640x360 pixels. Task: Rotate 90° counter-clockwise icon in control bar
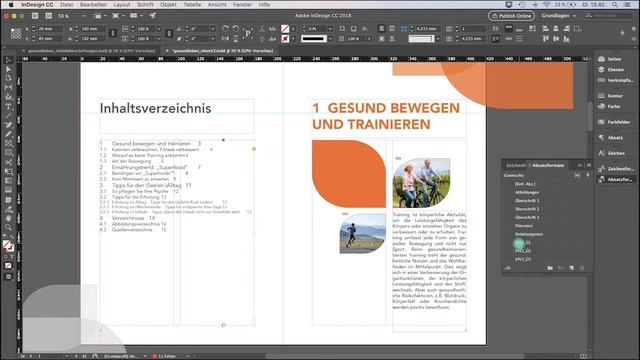tap(236, 29)
